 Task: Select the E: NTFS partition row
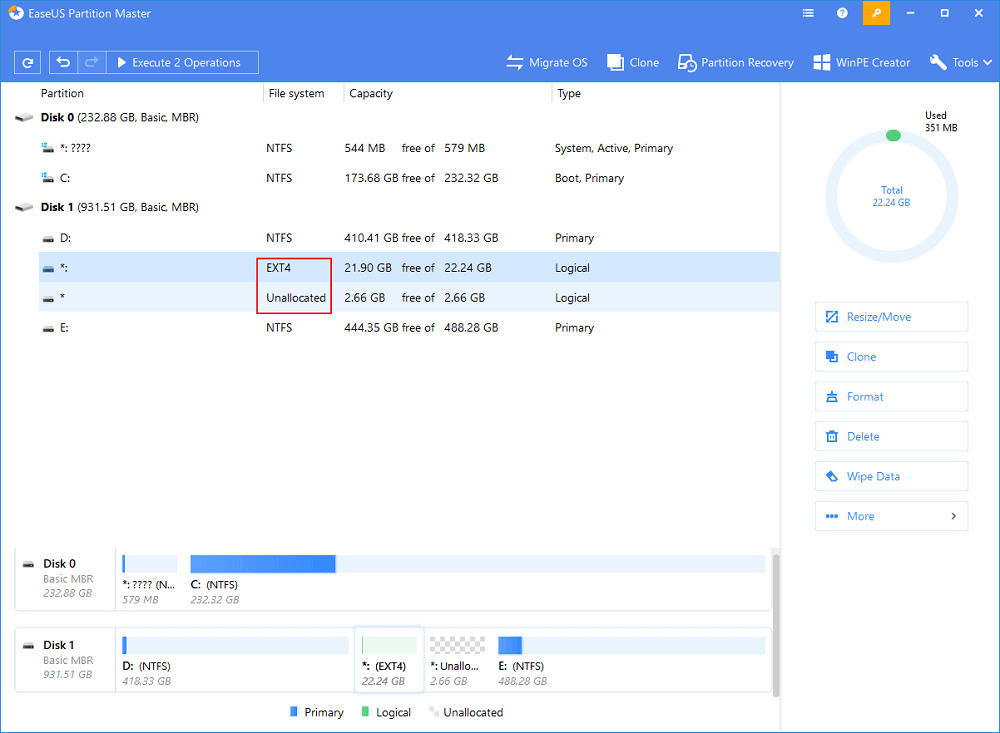[400, 328]
